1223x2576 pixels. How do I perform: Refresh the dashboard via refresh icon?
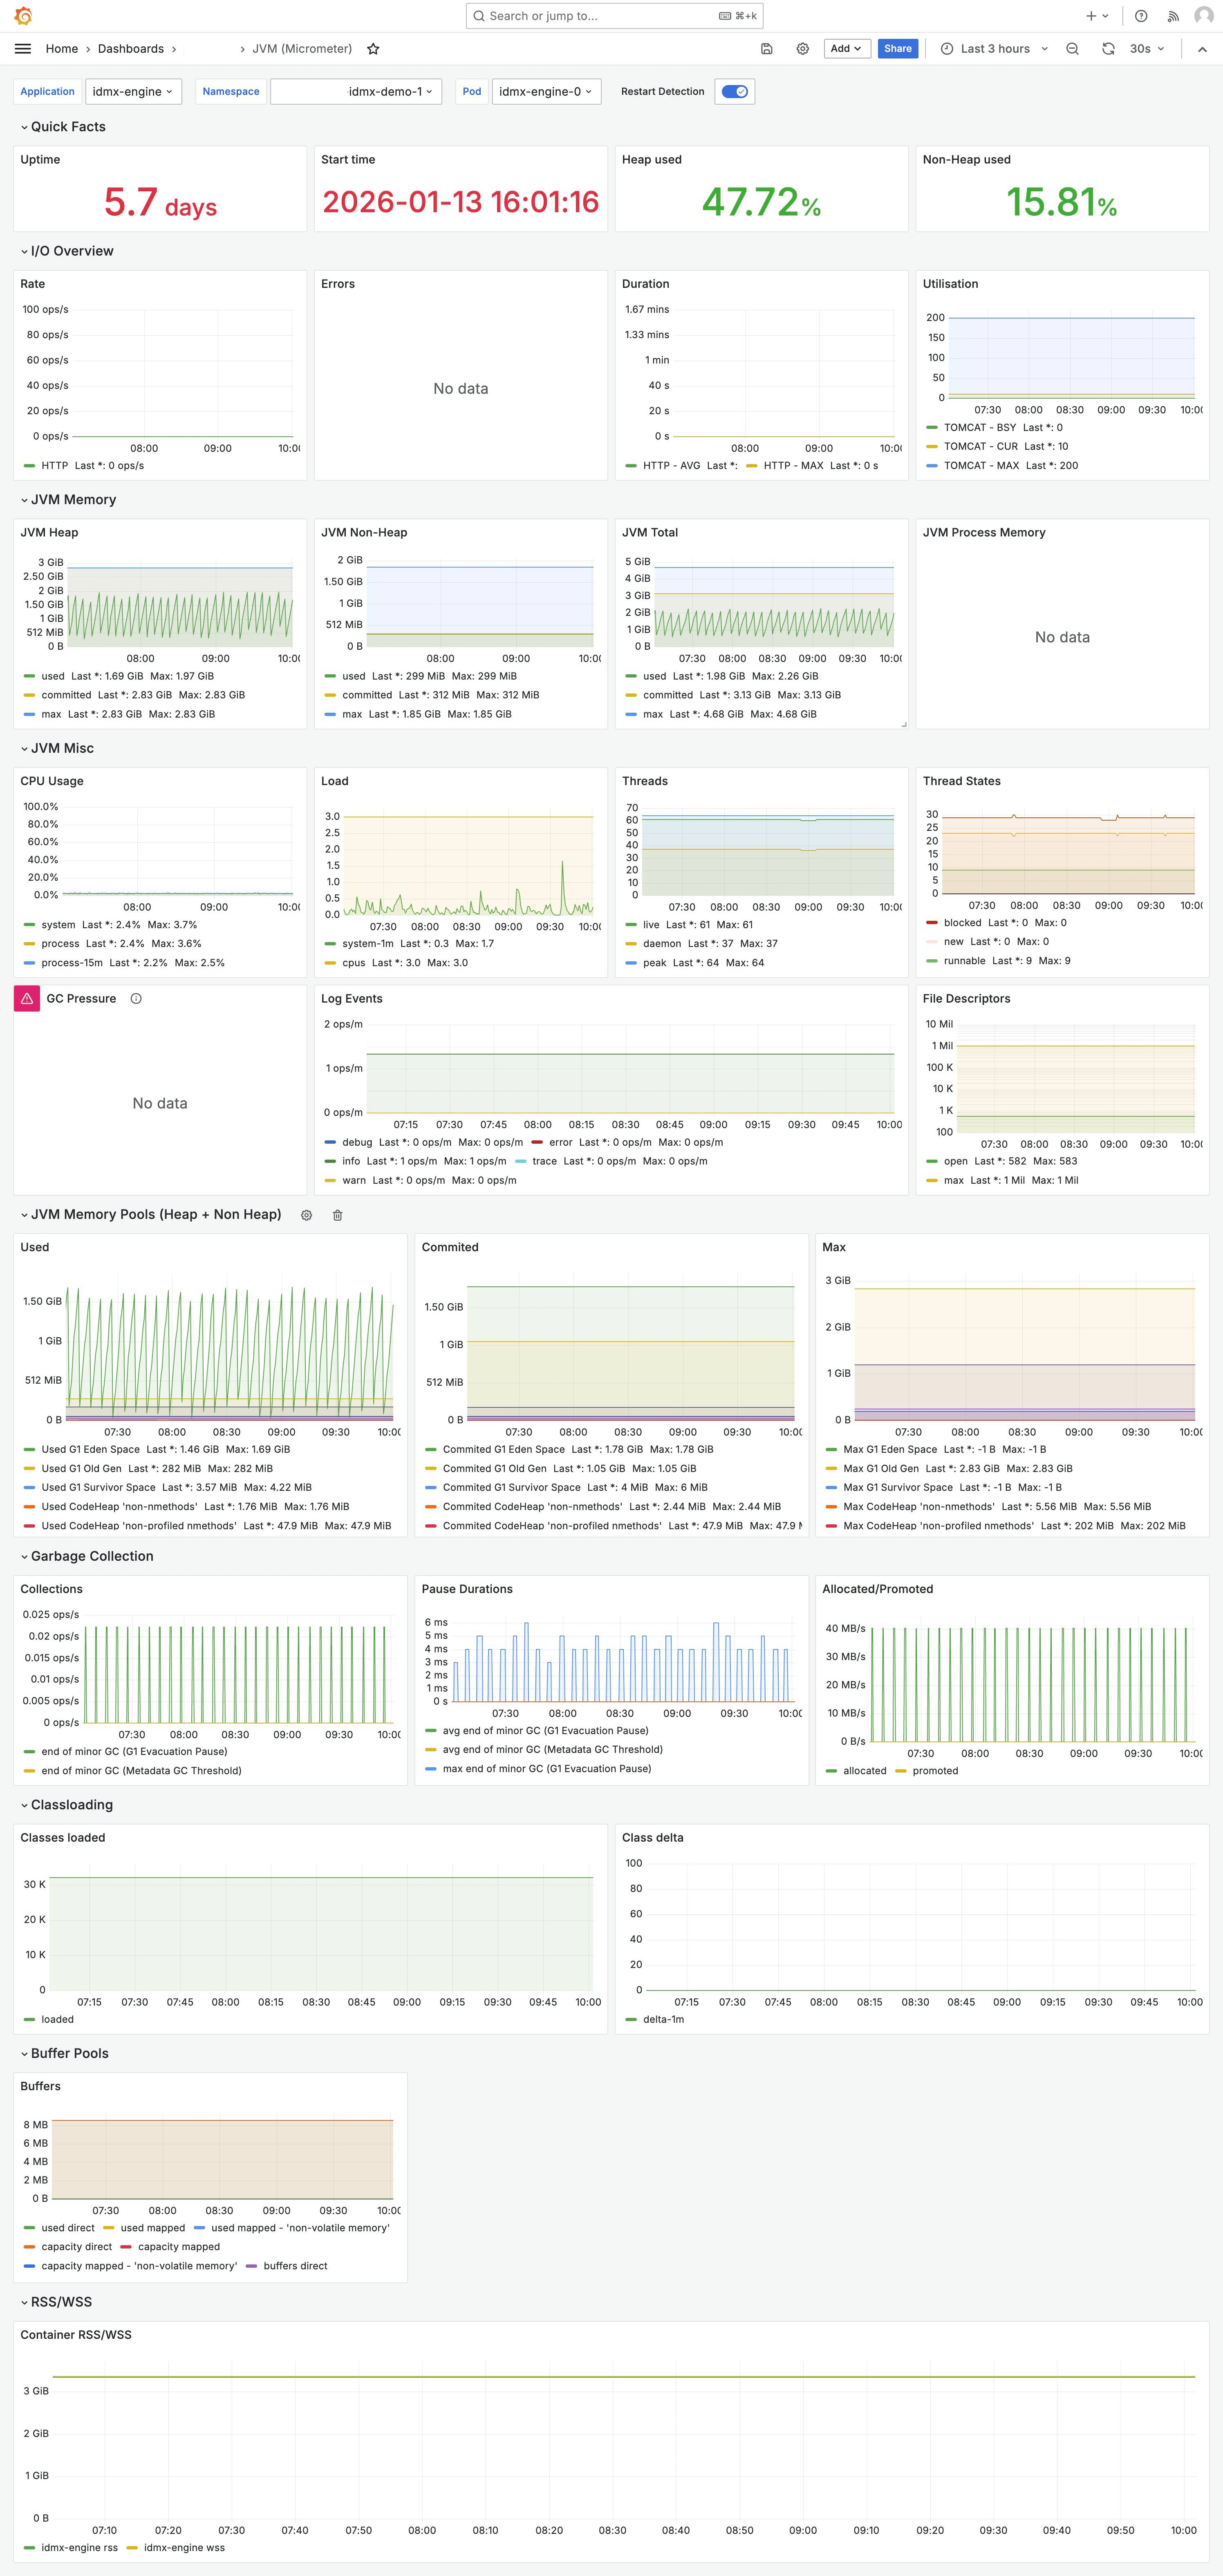1108,49
